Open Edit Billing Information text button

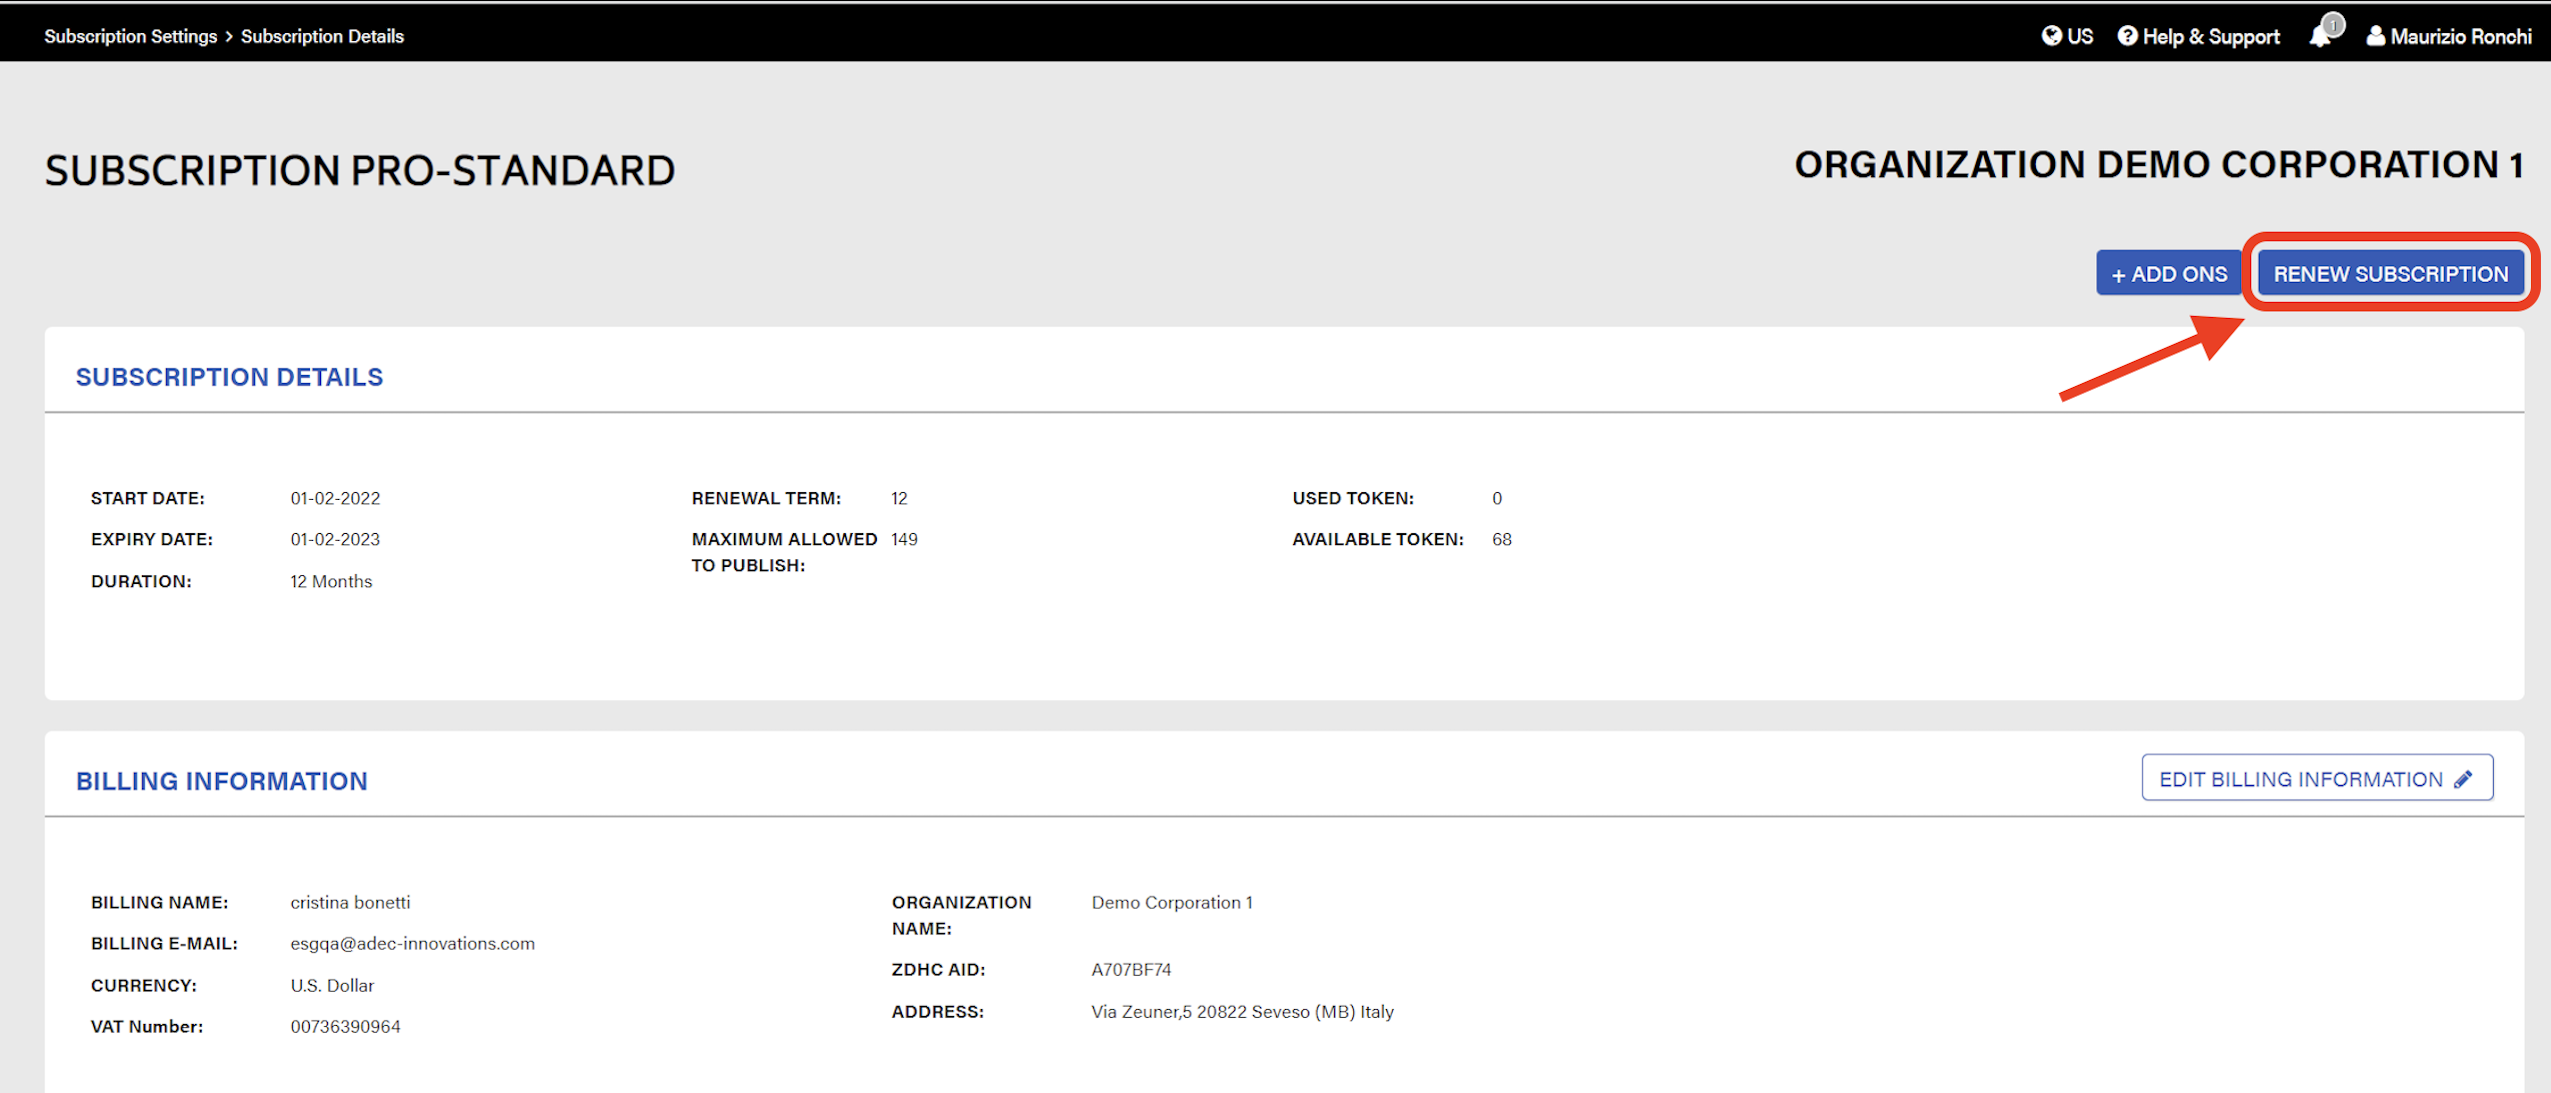point(2300,779)
